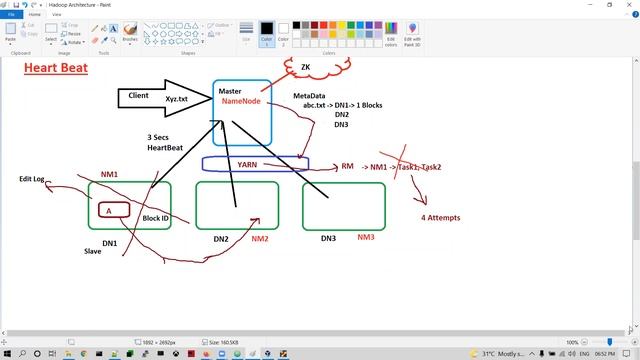Select the Pencil tool
Viewport: 640px width, 360px height.
[x=95, y=28]
